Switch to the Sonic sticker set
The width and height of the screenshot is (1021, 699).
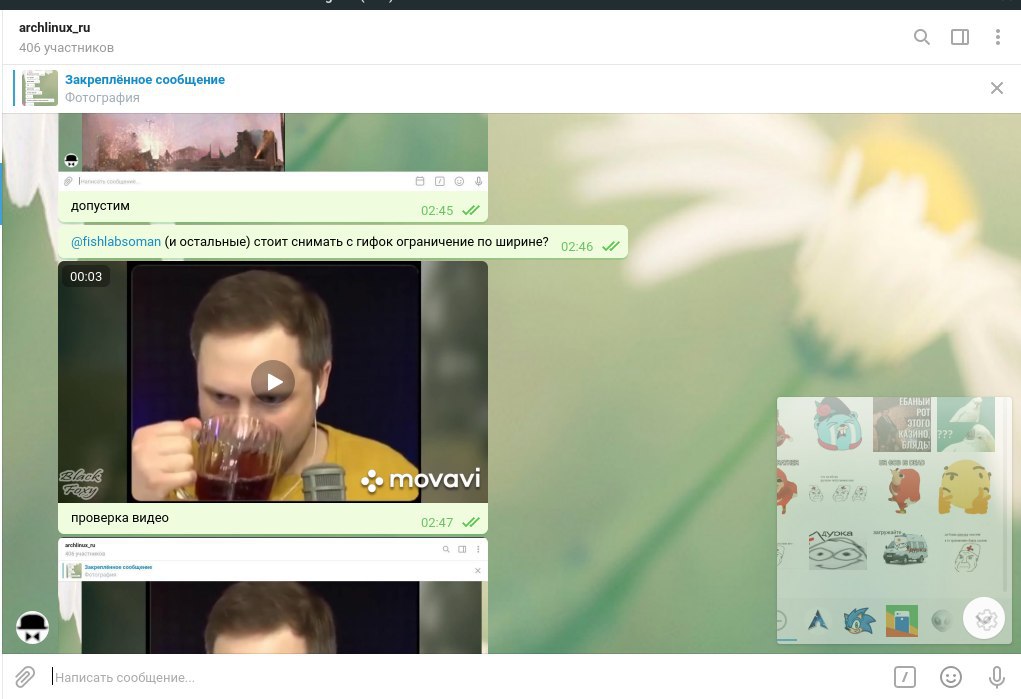pyautogui.click(x=860, y=621)
